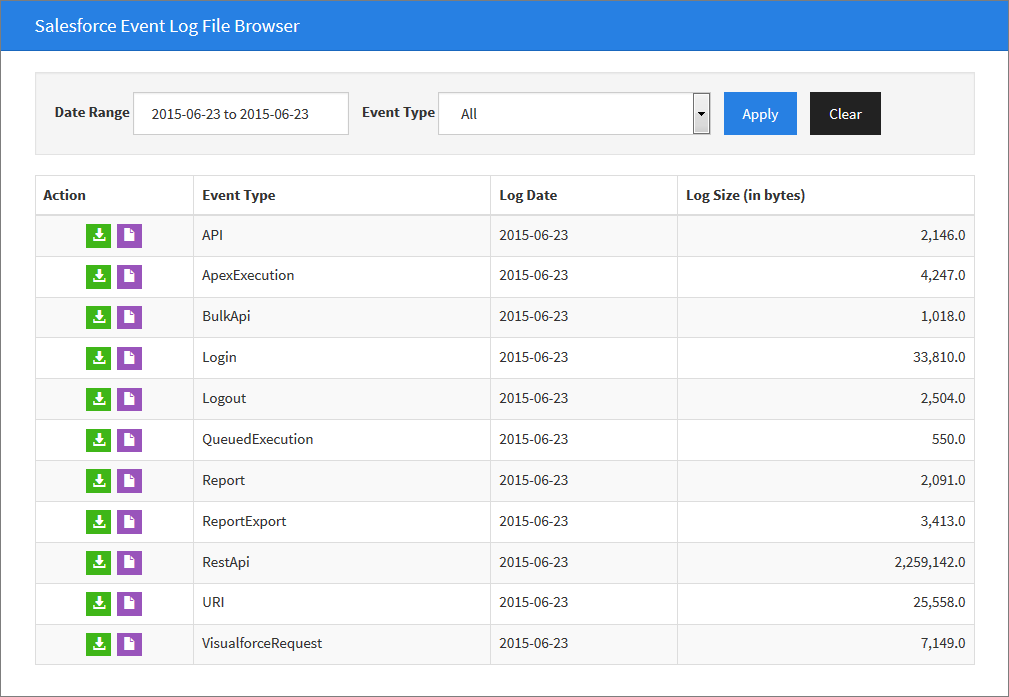Open the URI log viewer icon
The image size is (1009, 697).
coord(128,603)
